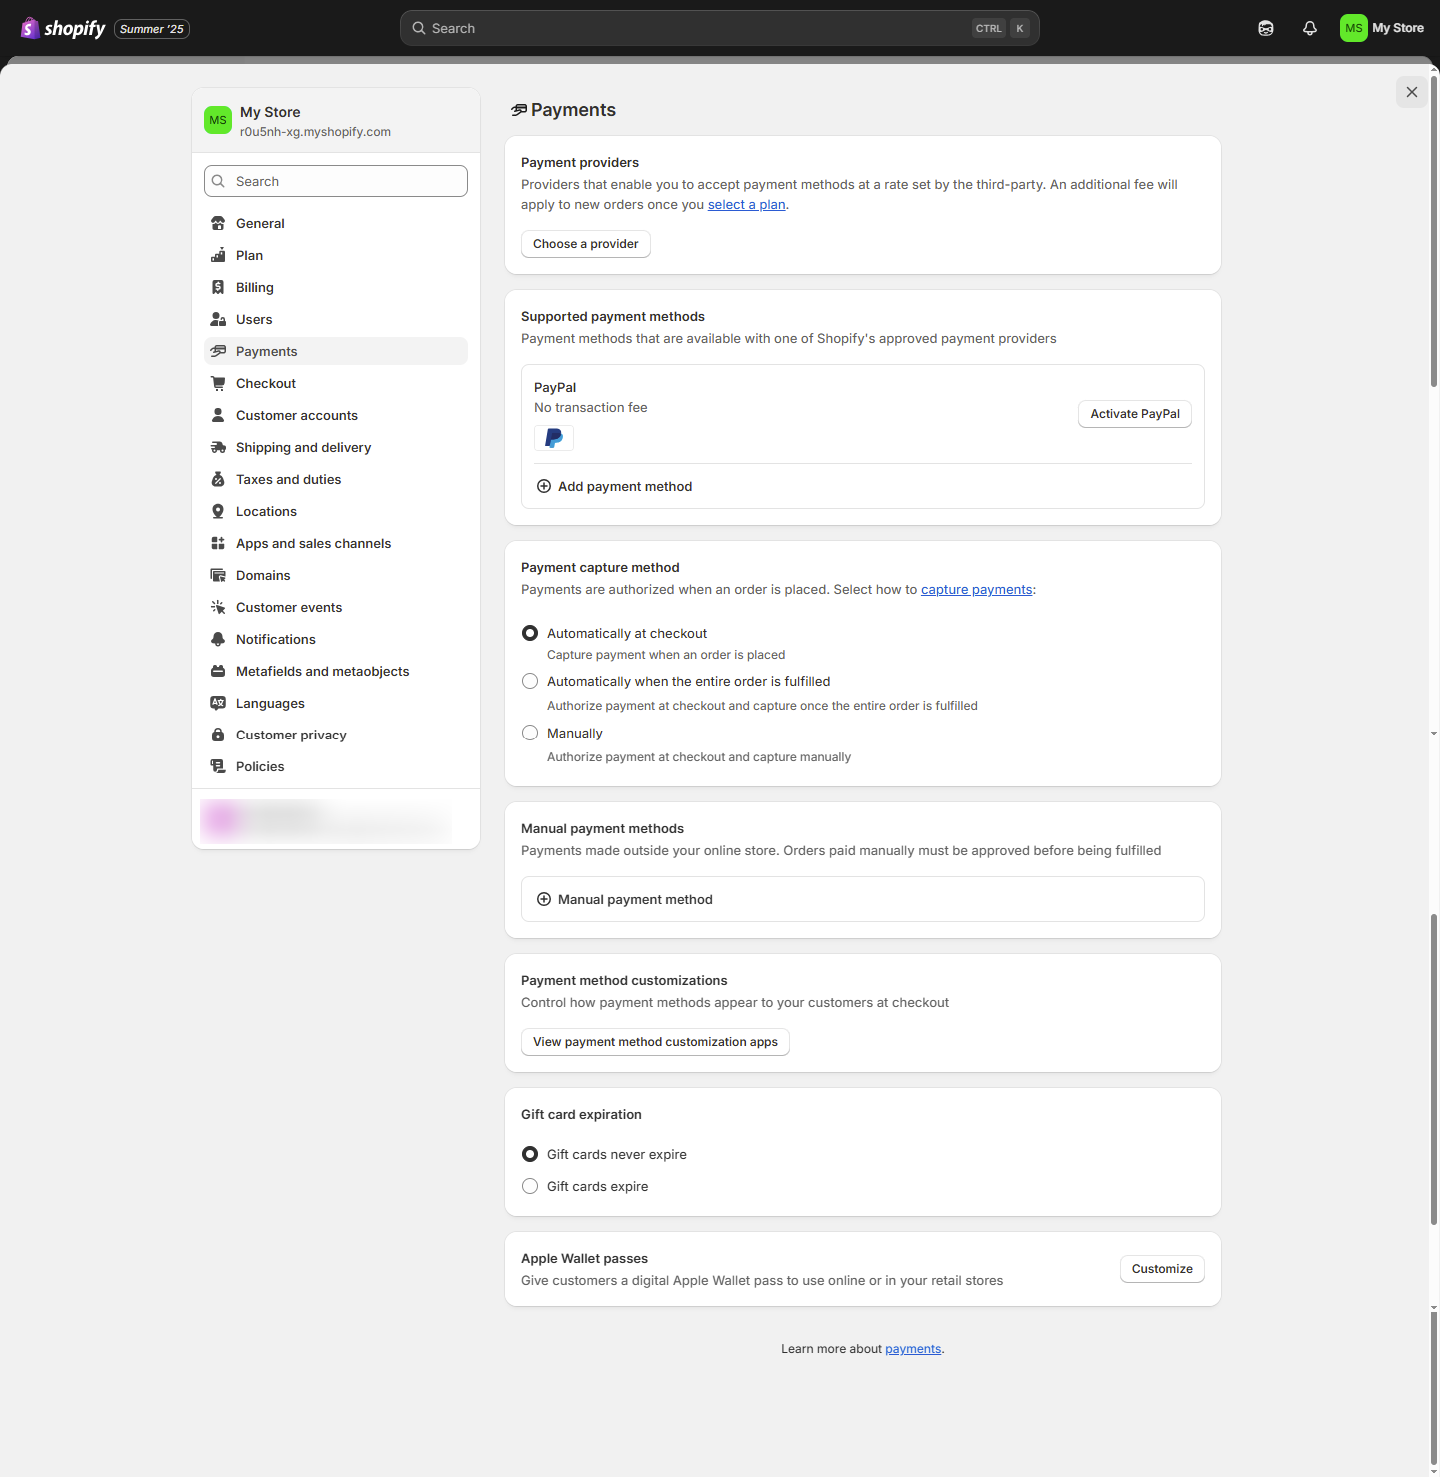Open the Sidekick assistant icon in header

pos(1266,28)
